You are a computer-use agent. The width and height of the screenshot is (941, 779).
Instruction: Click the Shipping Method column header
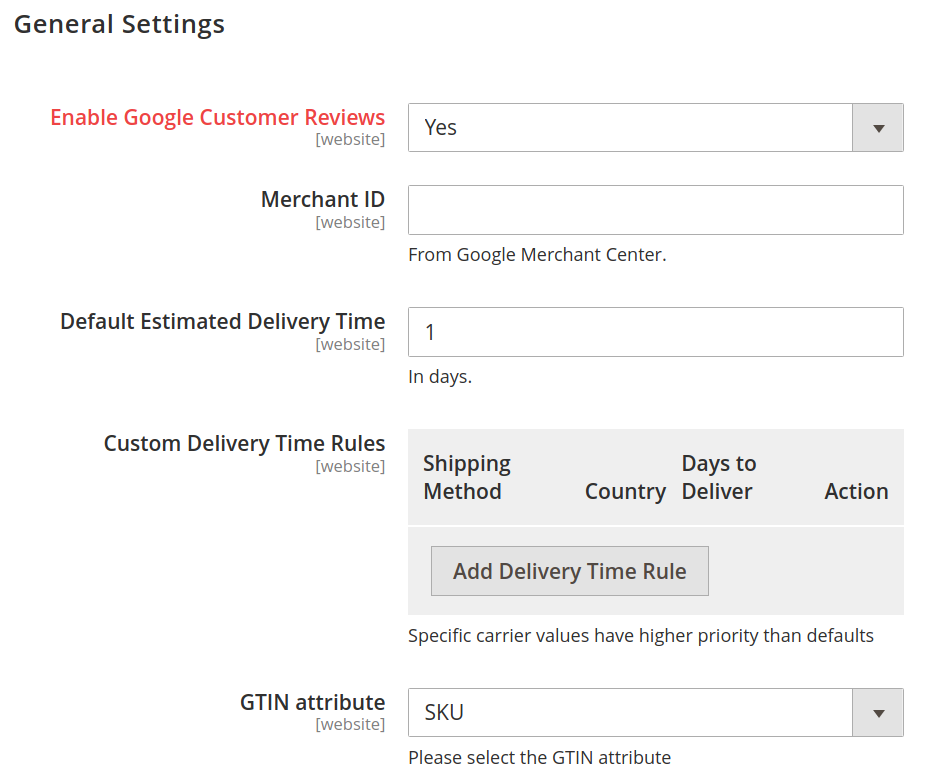tap(467, 477)
